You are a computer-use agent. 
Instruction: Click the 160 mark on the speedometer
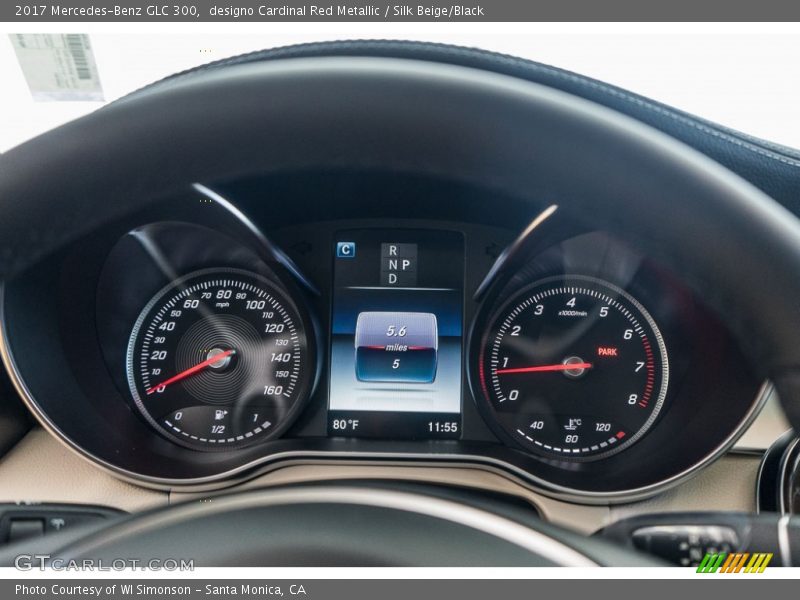click(x=273, y=390)
